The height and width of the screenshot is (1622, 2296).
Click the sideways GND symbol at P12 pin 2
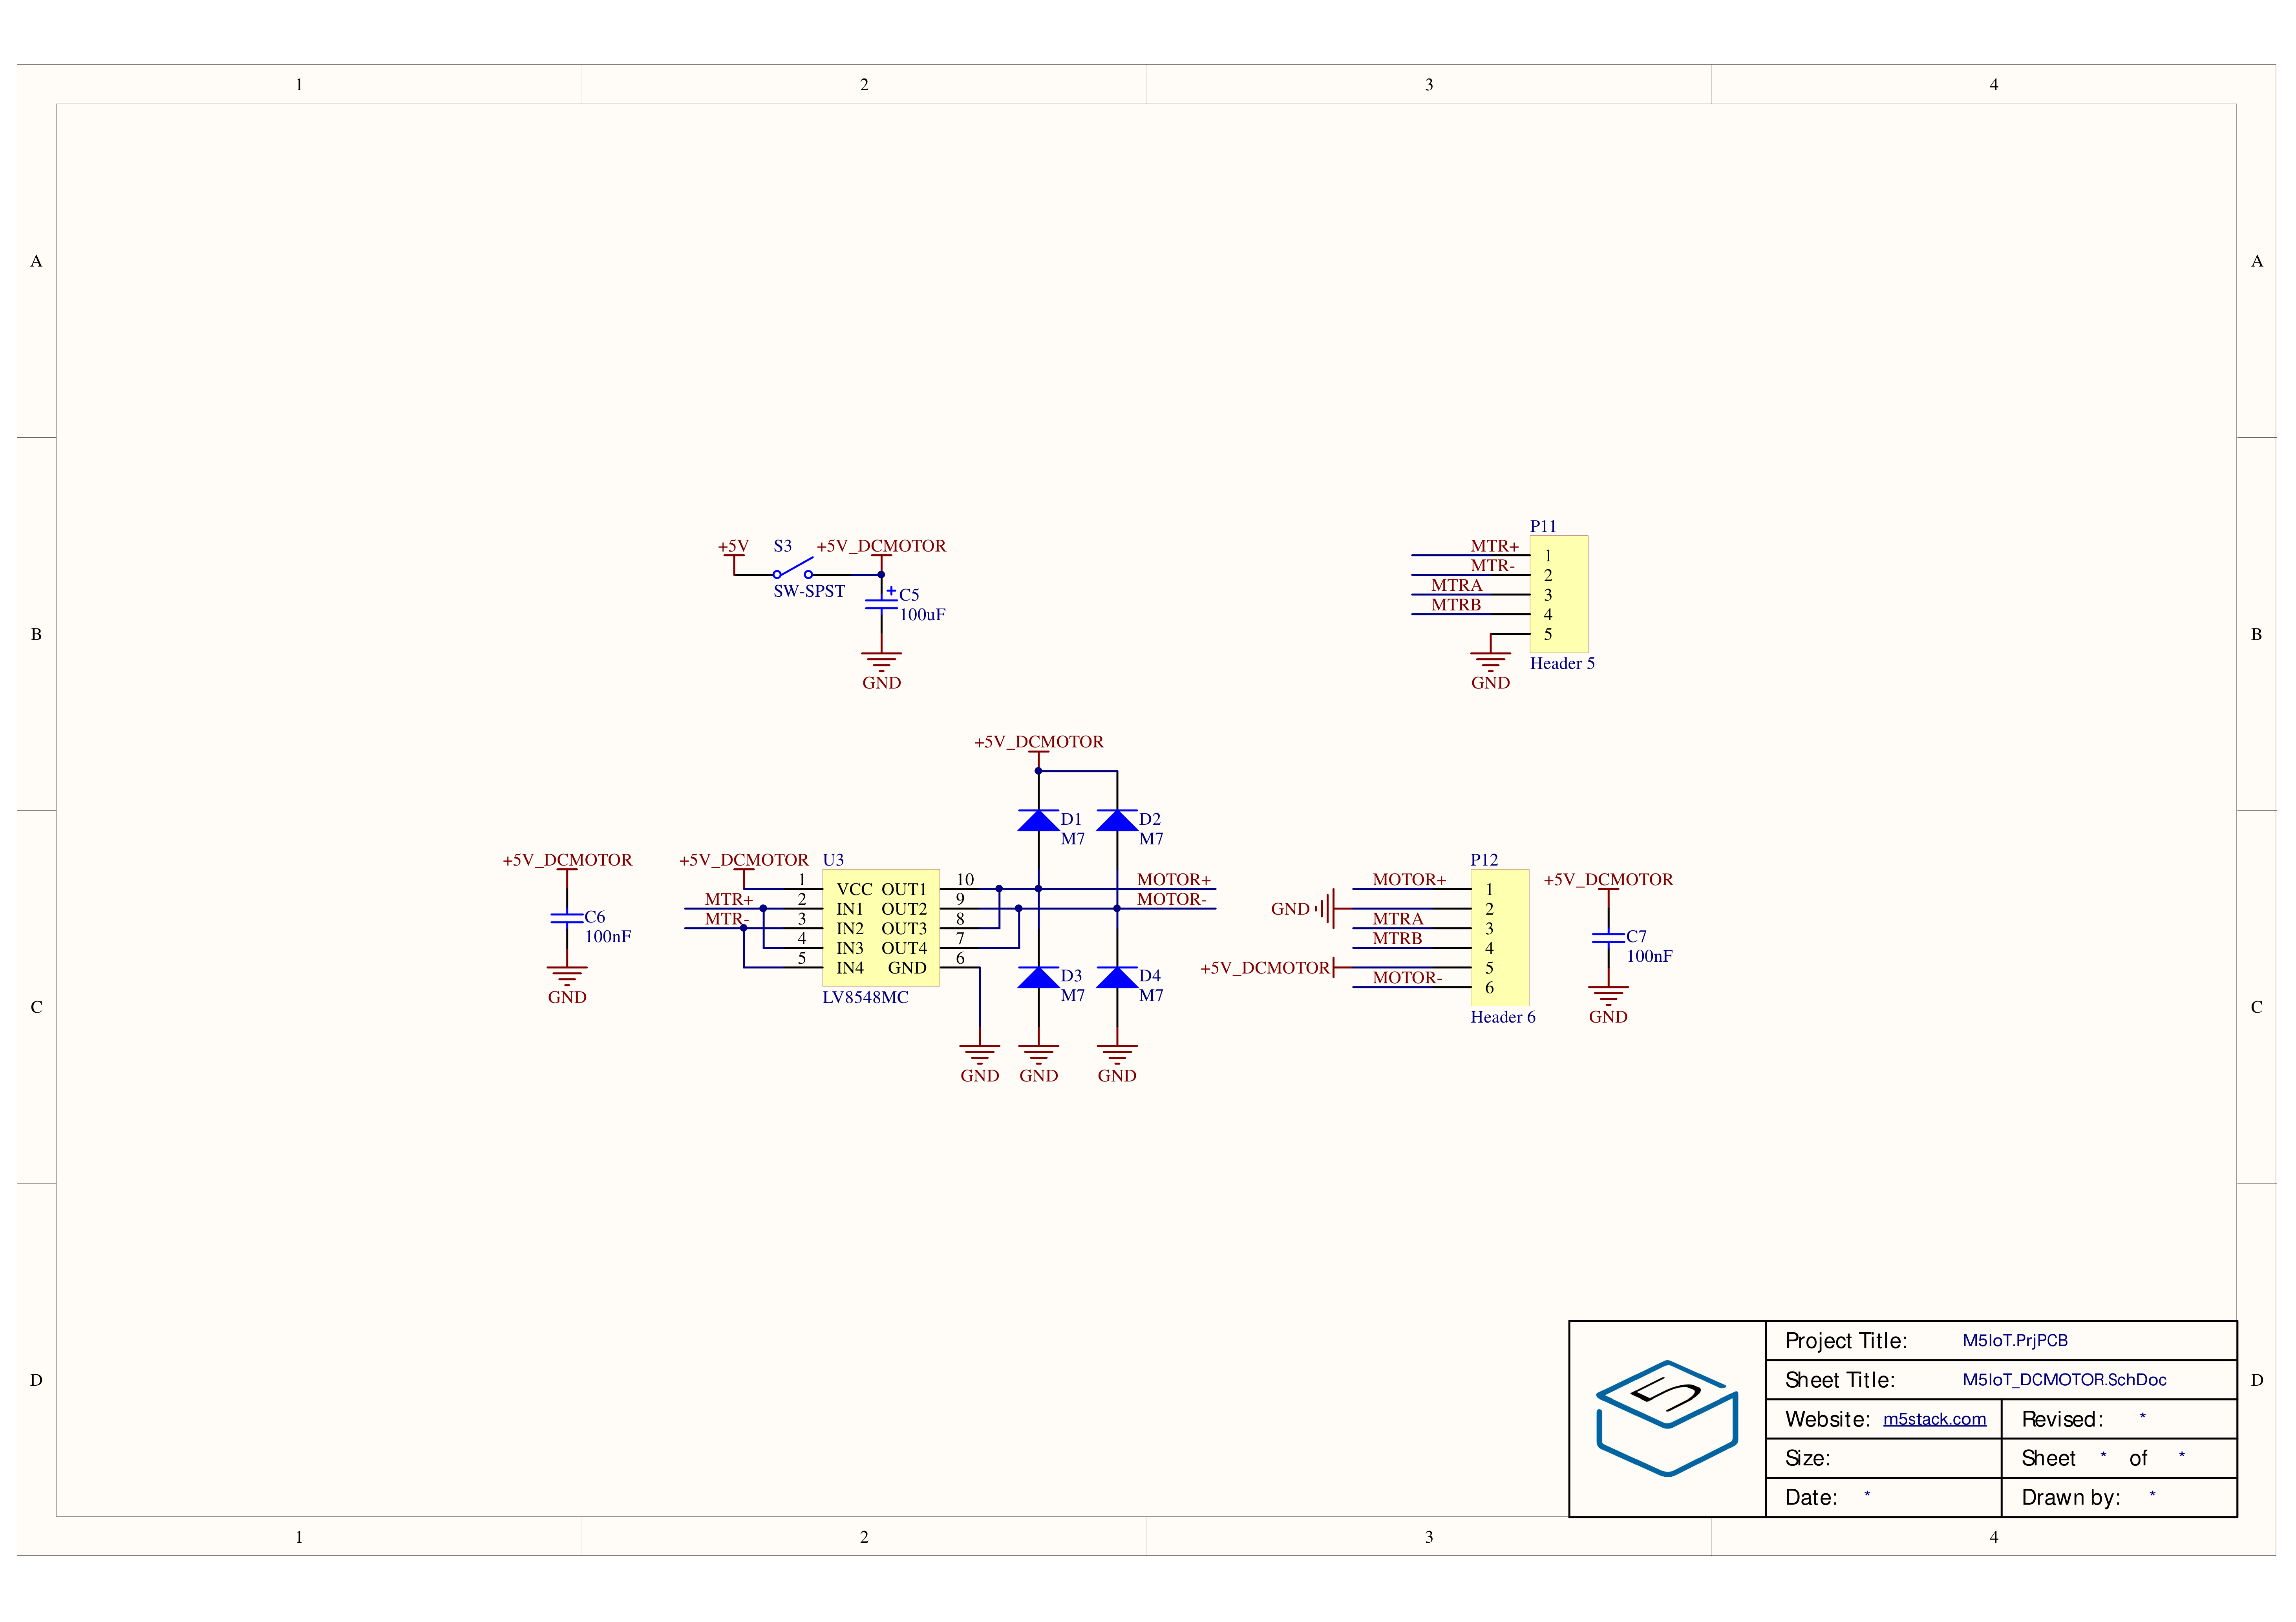pos(1303,909)
